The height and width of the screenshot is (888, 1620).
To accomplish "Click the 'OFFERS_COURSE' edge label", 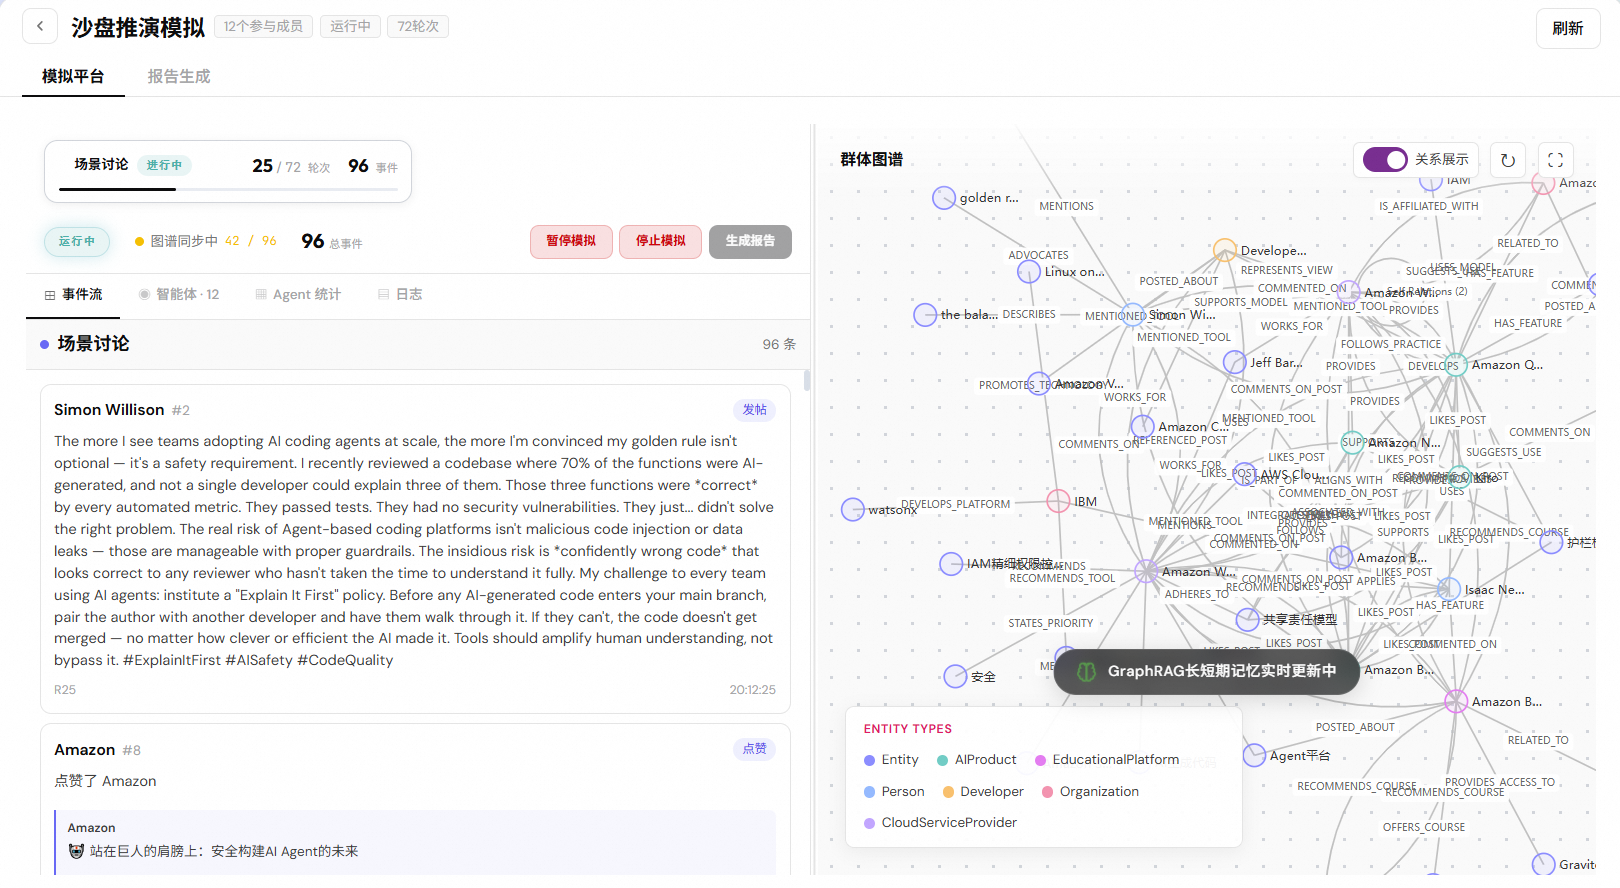I will (1424, 827).
